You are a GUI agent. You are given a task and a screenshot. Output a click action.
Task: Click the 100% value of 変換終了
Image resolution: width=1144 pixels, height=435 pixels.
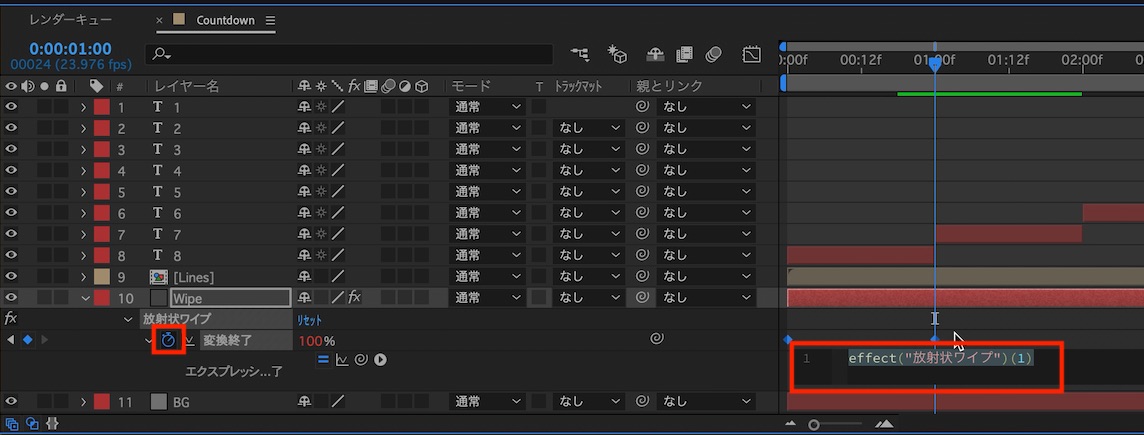point(317,341)
